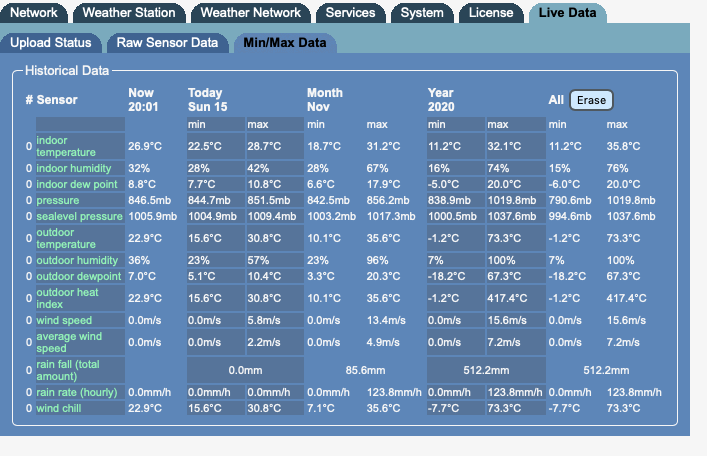The height and width of the screenshot is (456, 707).
Task: Open the Weather Network tab
Action: coord(250,13)
